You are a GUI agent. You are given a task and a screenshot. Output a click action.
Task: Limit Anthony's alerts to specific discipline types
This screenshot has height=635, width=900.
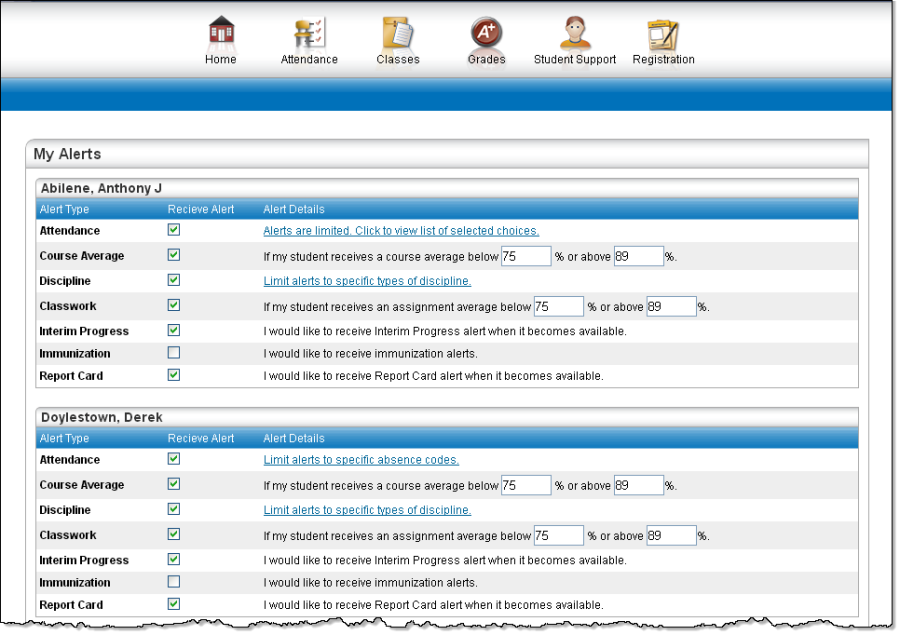(x=368, y=281)
